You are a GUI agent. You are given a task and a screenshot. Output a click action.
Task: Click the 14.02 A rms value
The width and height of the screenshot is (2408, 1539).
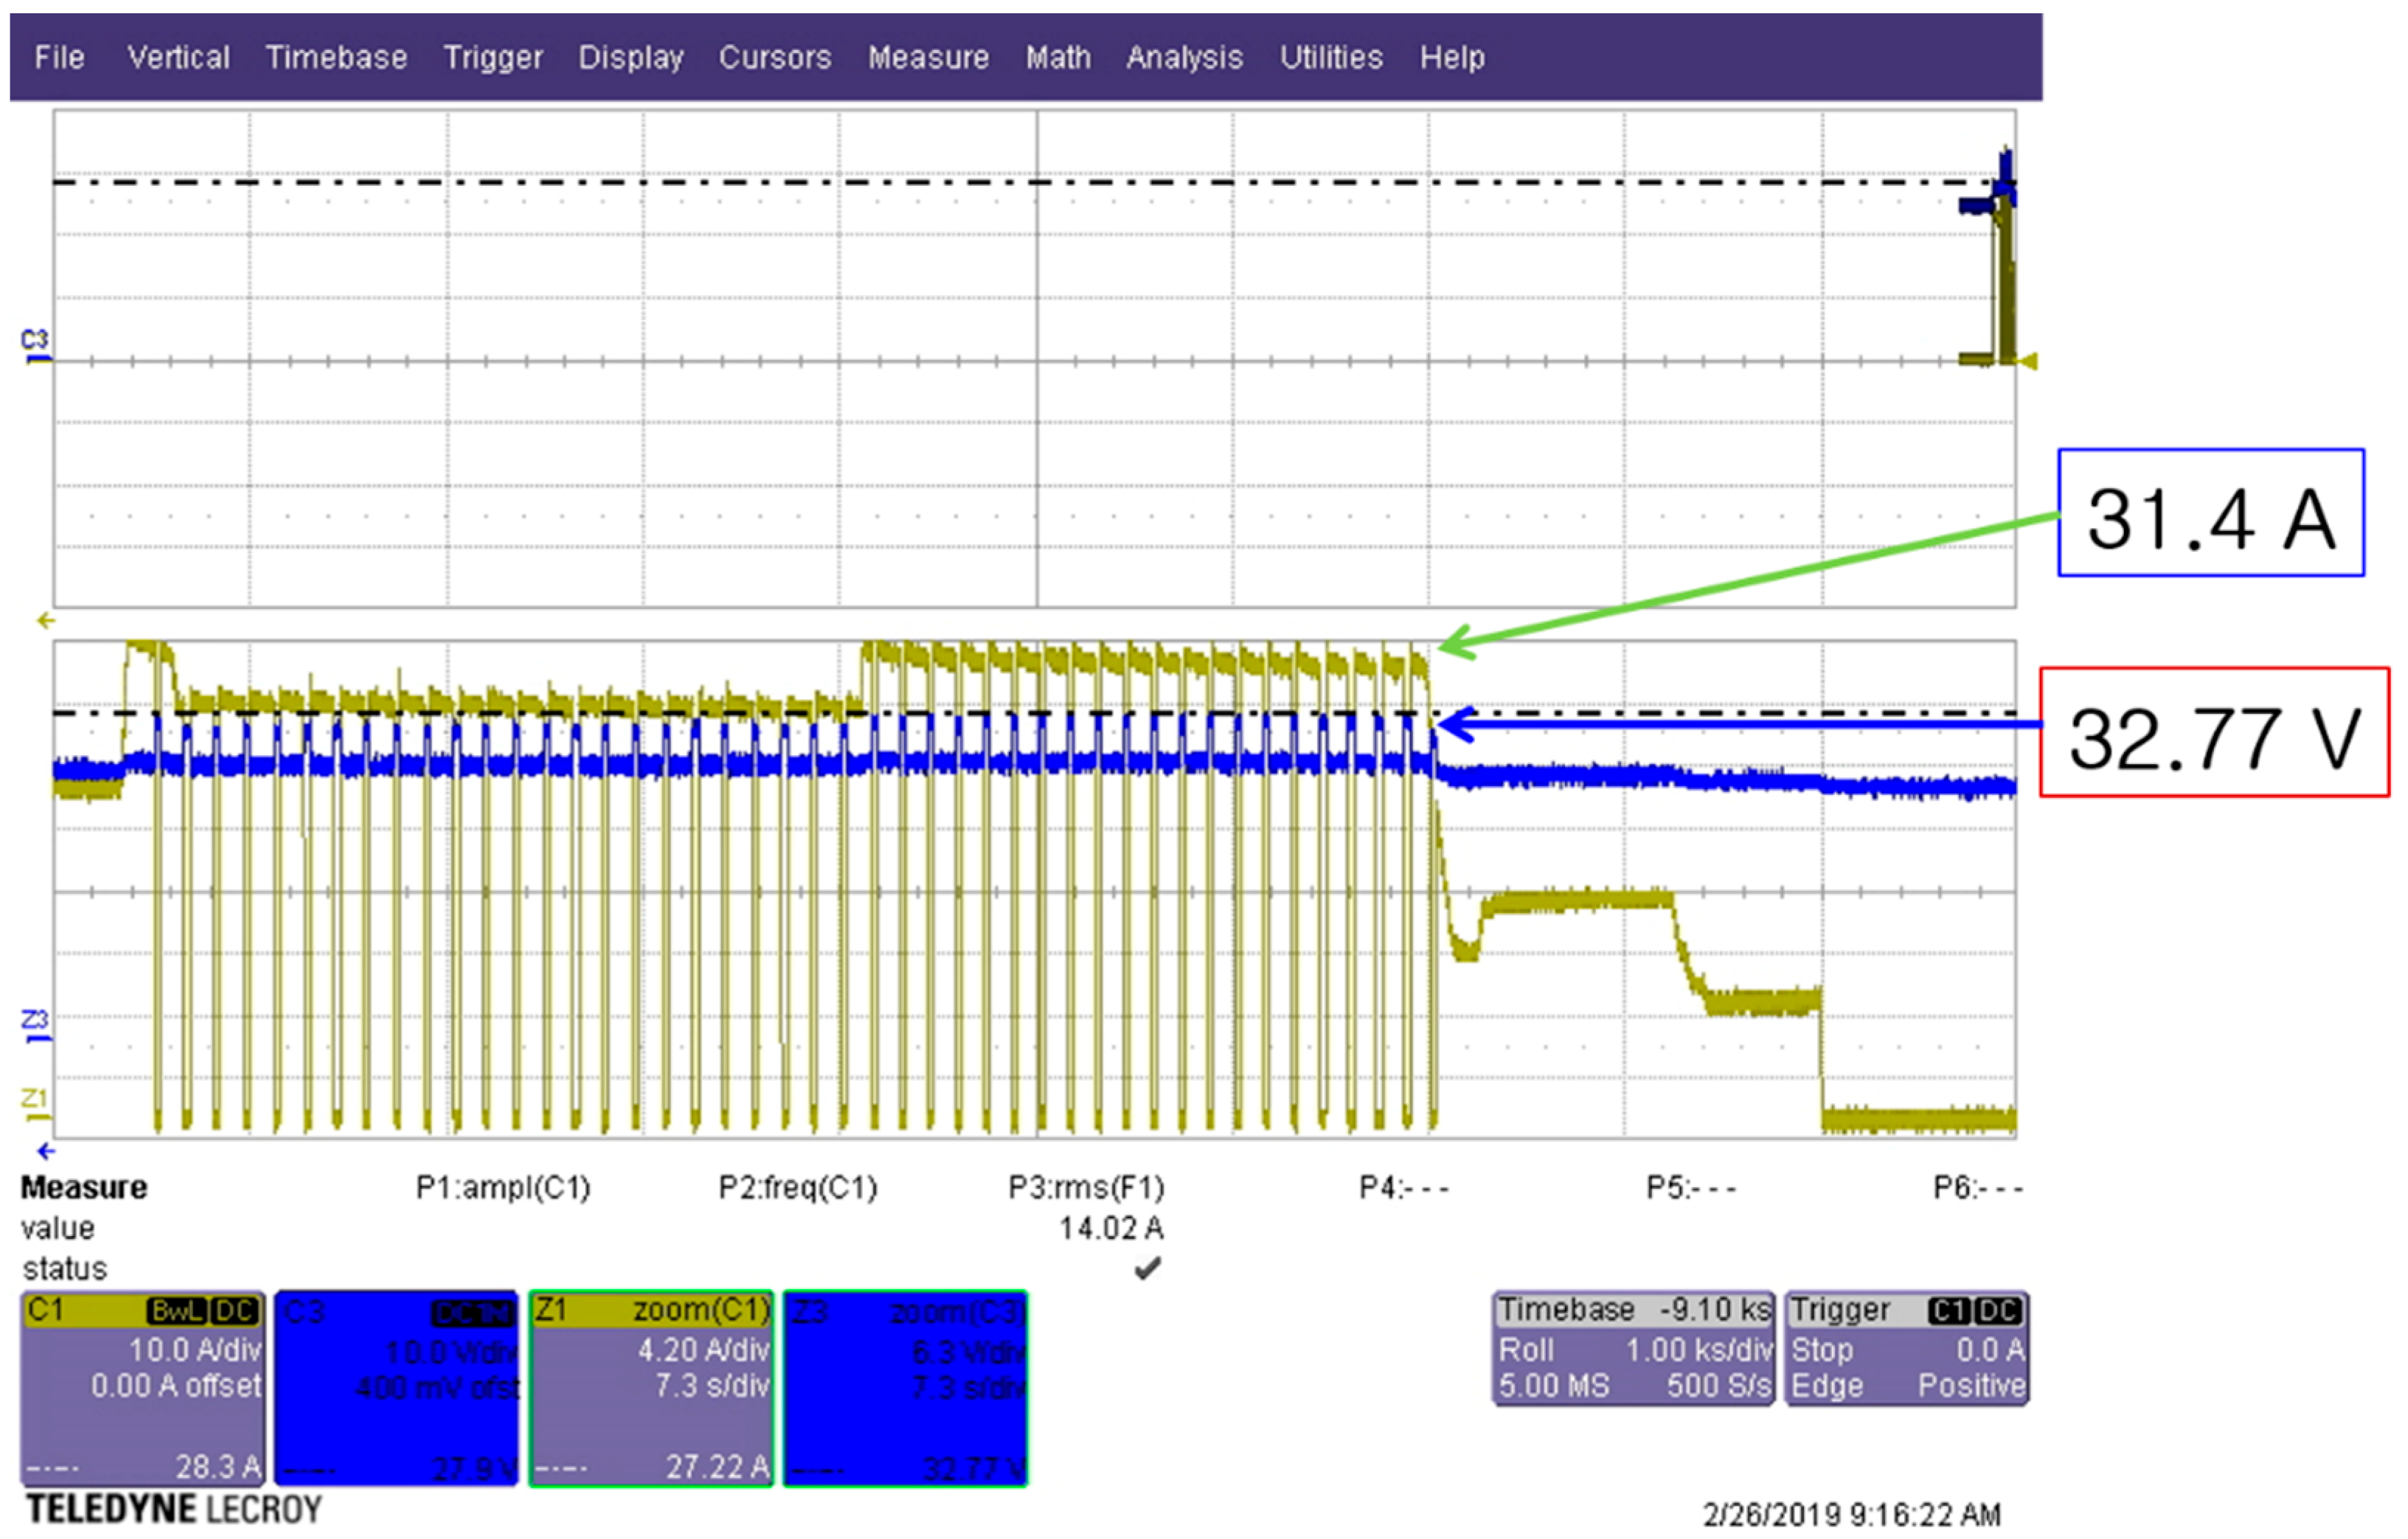(1111, 1228)
